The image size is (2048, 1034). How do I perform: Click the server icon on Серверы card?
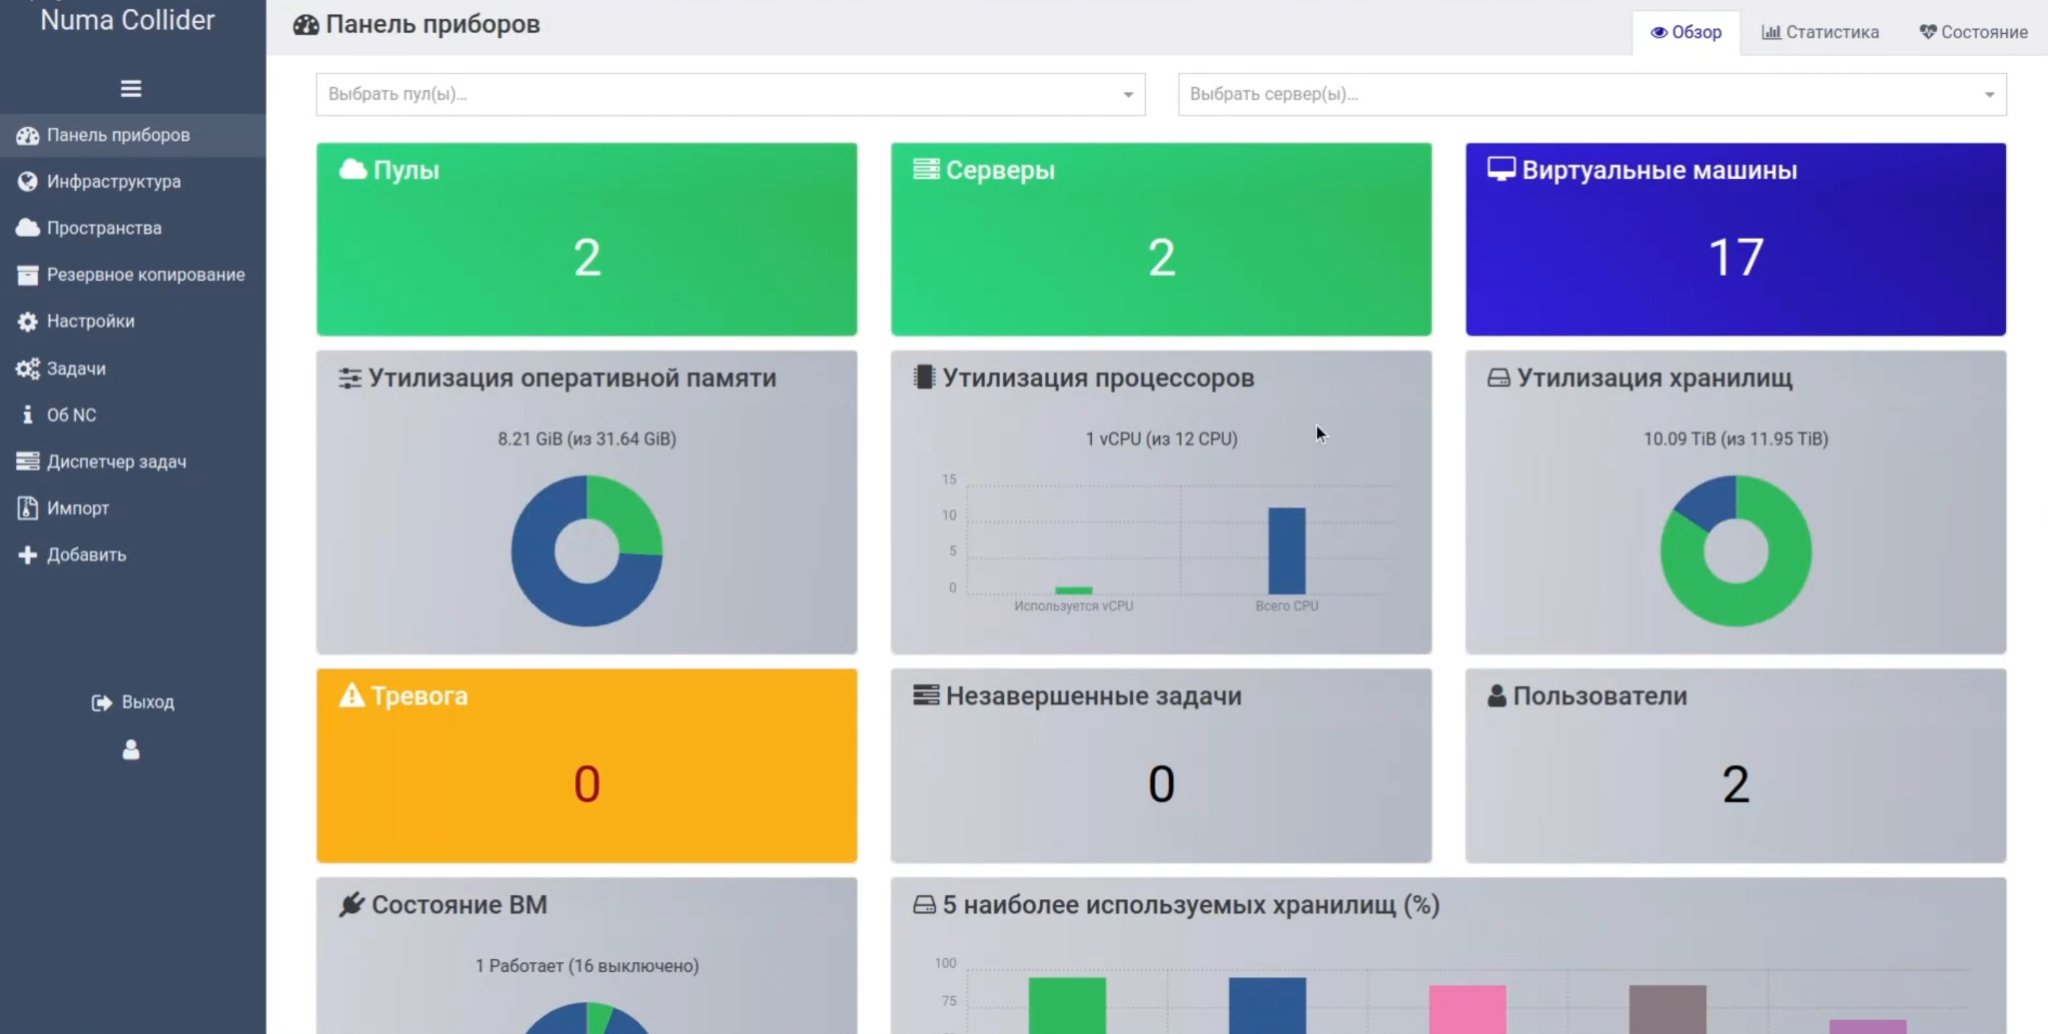pos(926,169)
